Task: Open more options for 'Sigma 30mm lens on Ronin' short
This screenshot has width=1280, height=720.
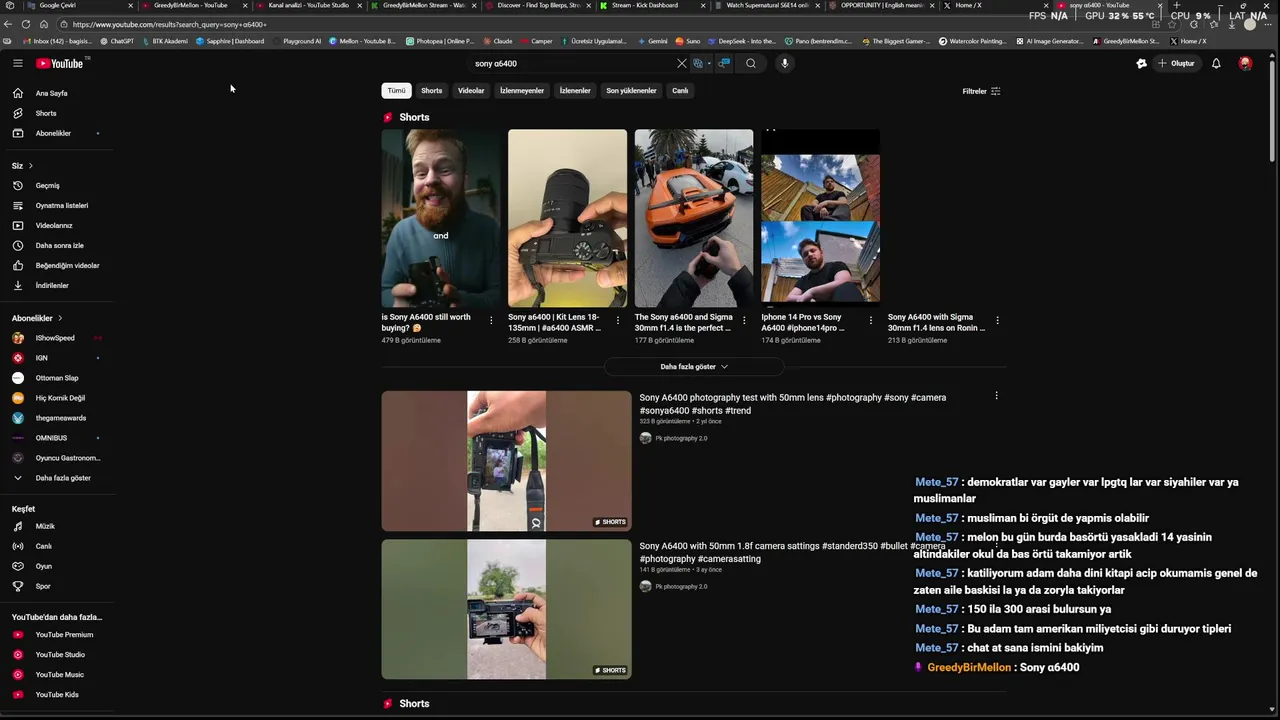Action: [997, 321]
